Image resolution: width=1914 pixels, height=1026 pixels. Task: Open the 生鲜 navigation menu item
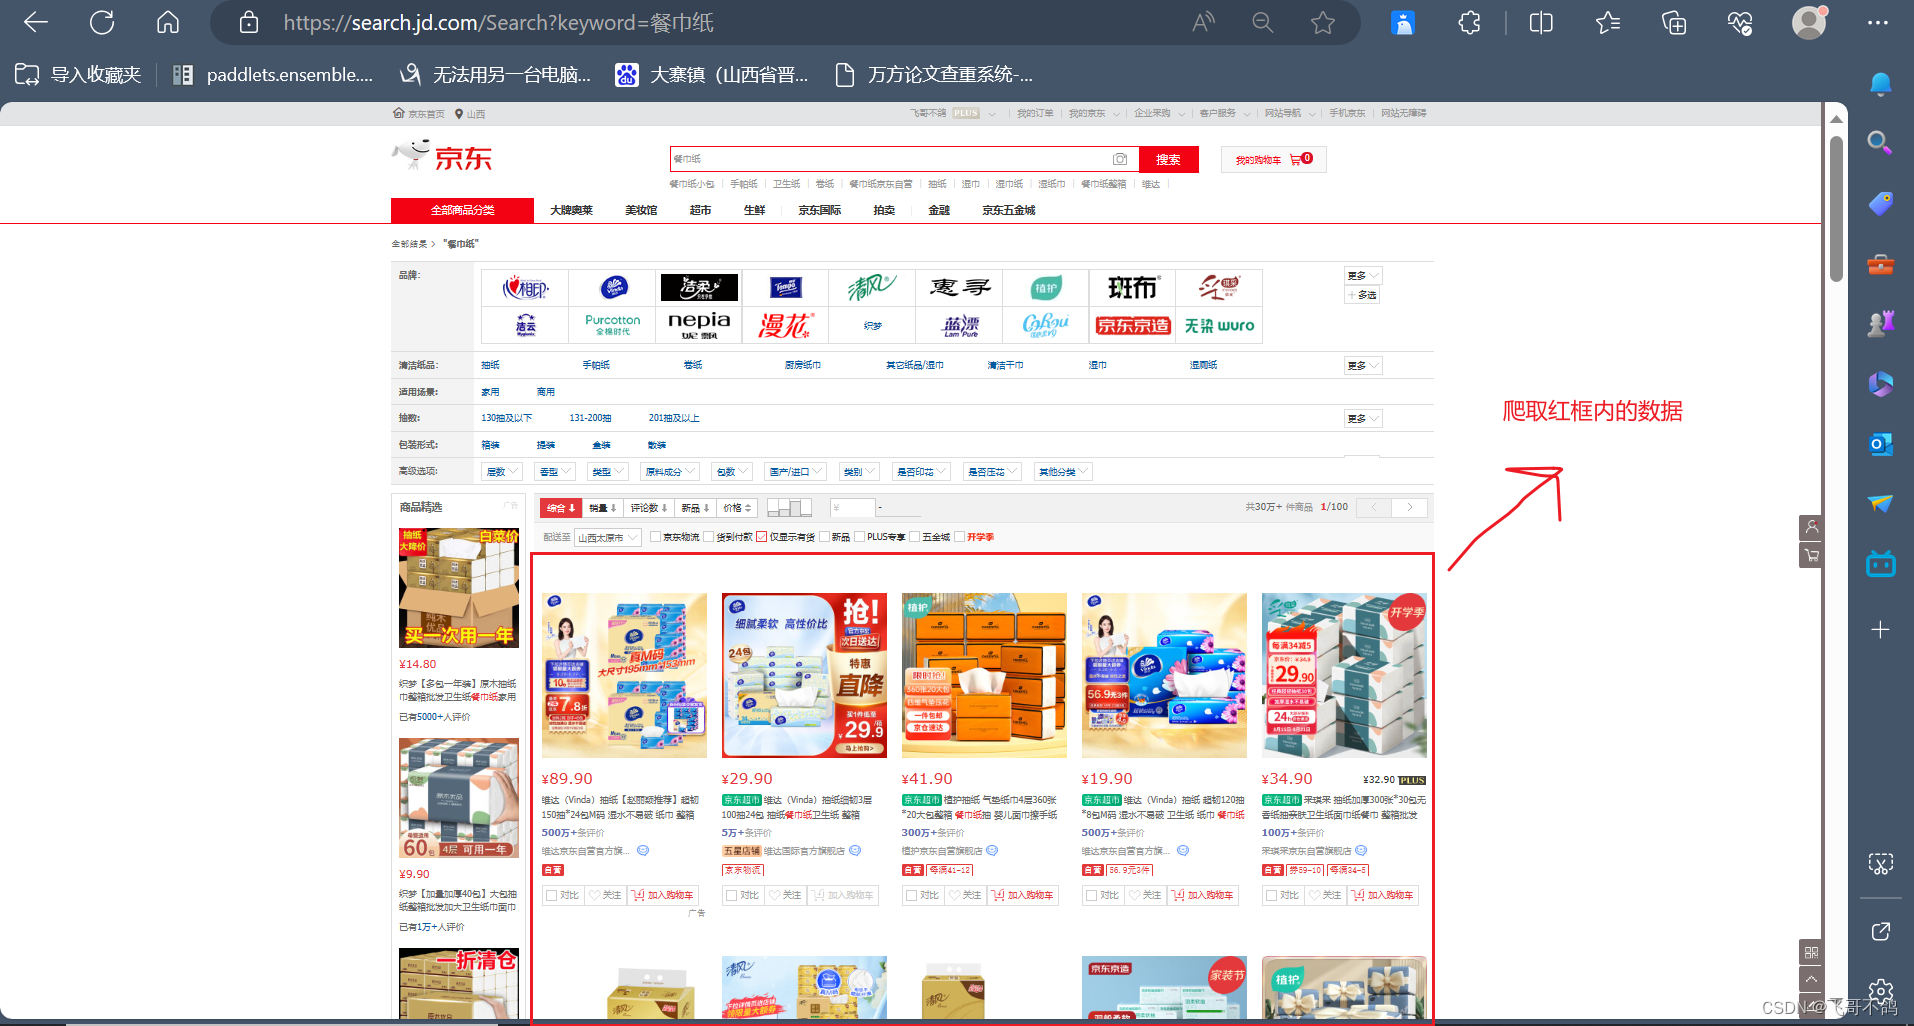754,210
